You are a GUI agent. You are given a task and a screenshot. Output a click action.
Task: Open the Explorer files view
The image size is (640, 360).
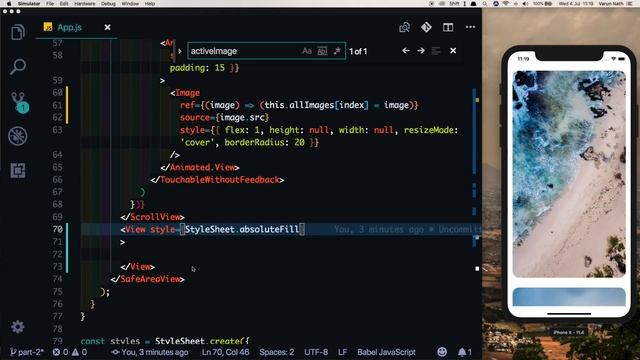point(18,32)
